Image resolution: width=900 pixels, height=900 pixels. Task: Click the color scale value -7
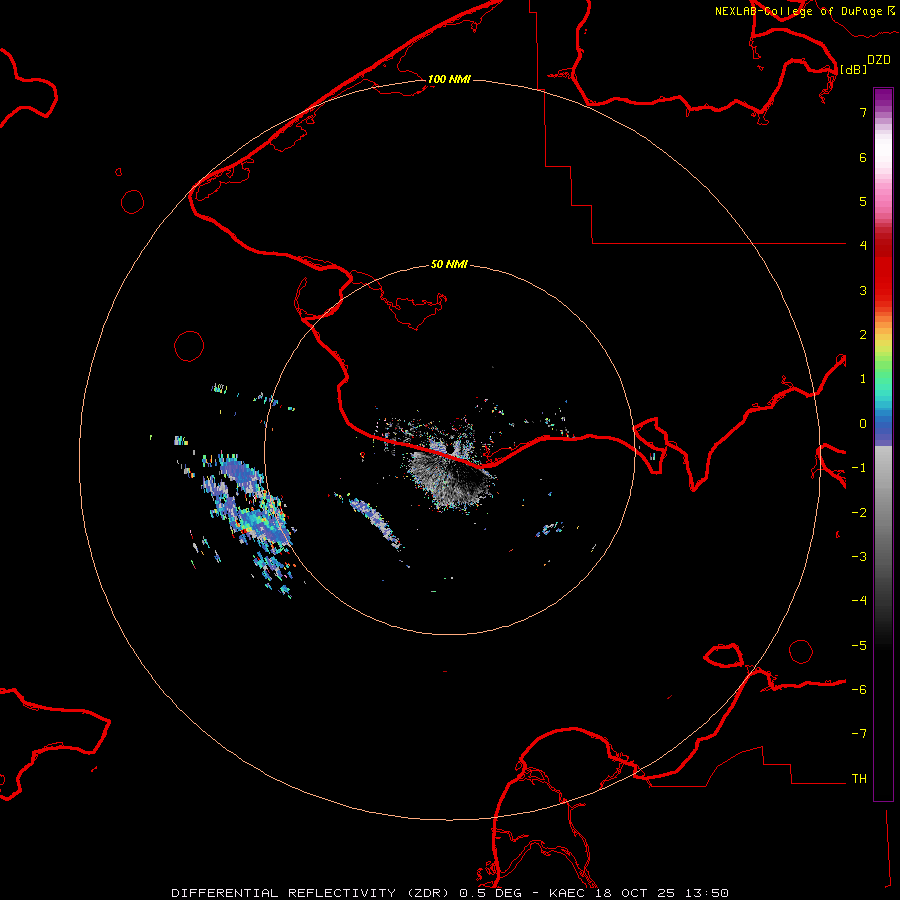click(x=859, y=734)
